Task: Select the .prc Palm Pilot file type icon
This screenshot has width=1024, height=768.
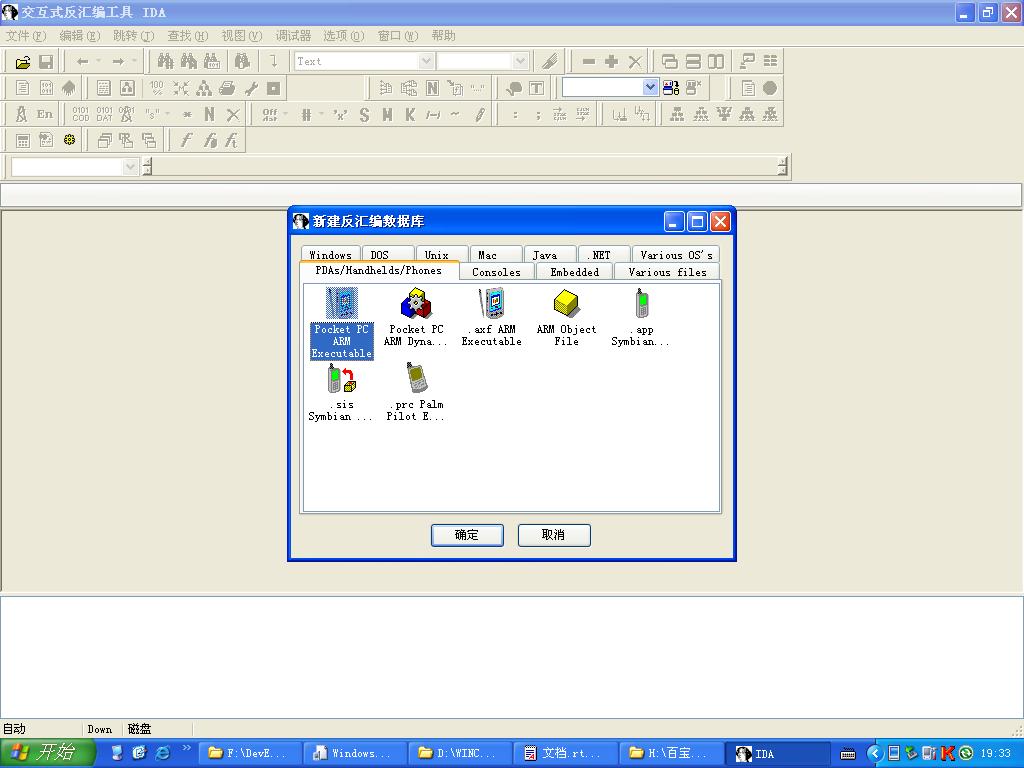Action: (416, 392)
